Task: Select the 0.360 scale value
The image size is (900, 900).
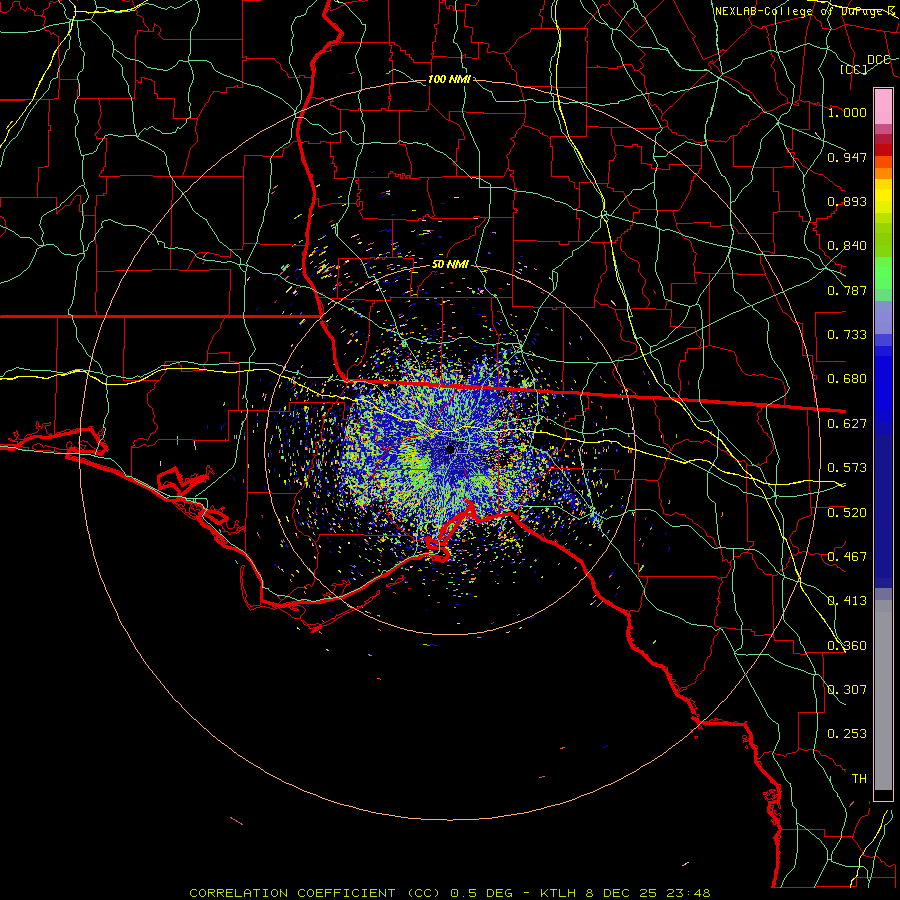Action: click(847, 646)
